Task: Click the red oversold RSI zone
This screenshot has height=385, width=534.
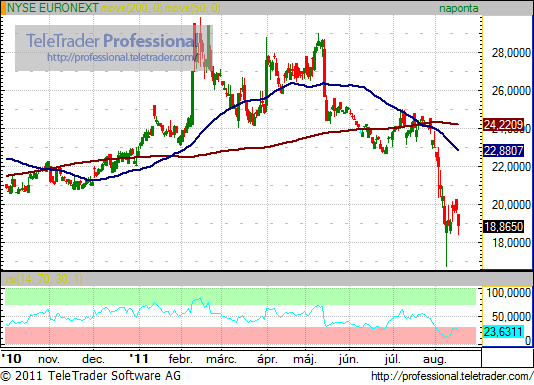Action: pos(240,336)
